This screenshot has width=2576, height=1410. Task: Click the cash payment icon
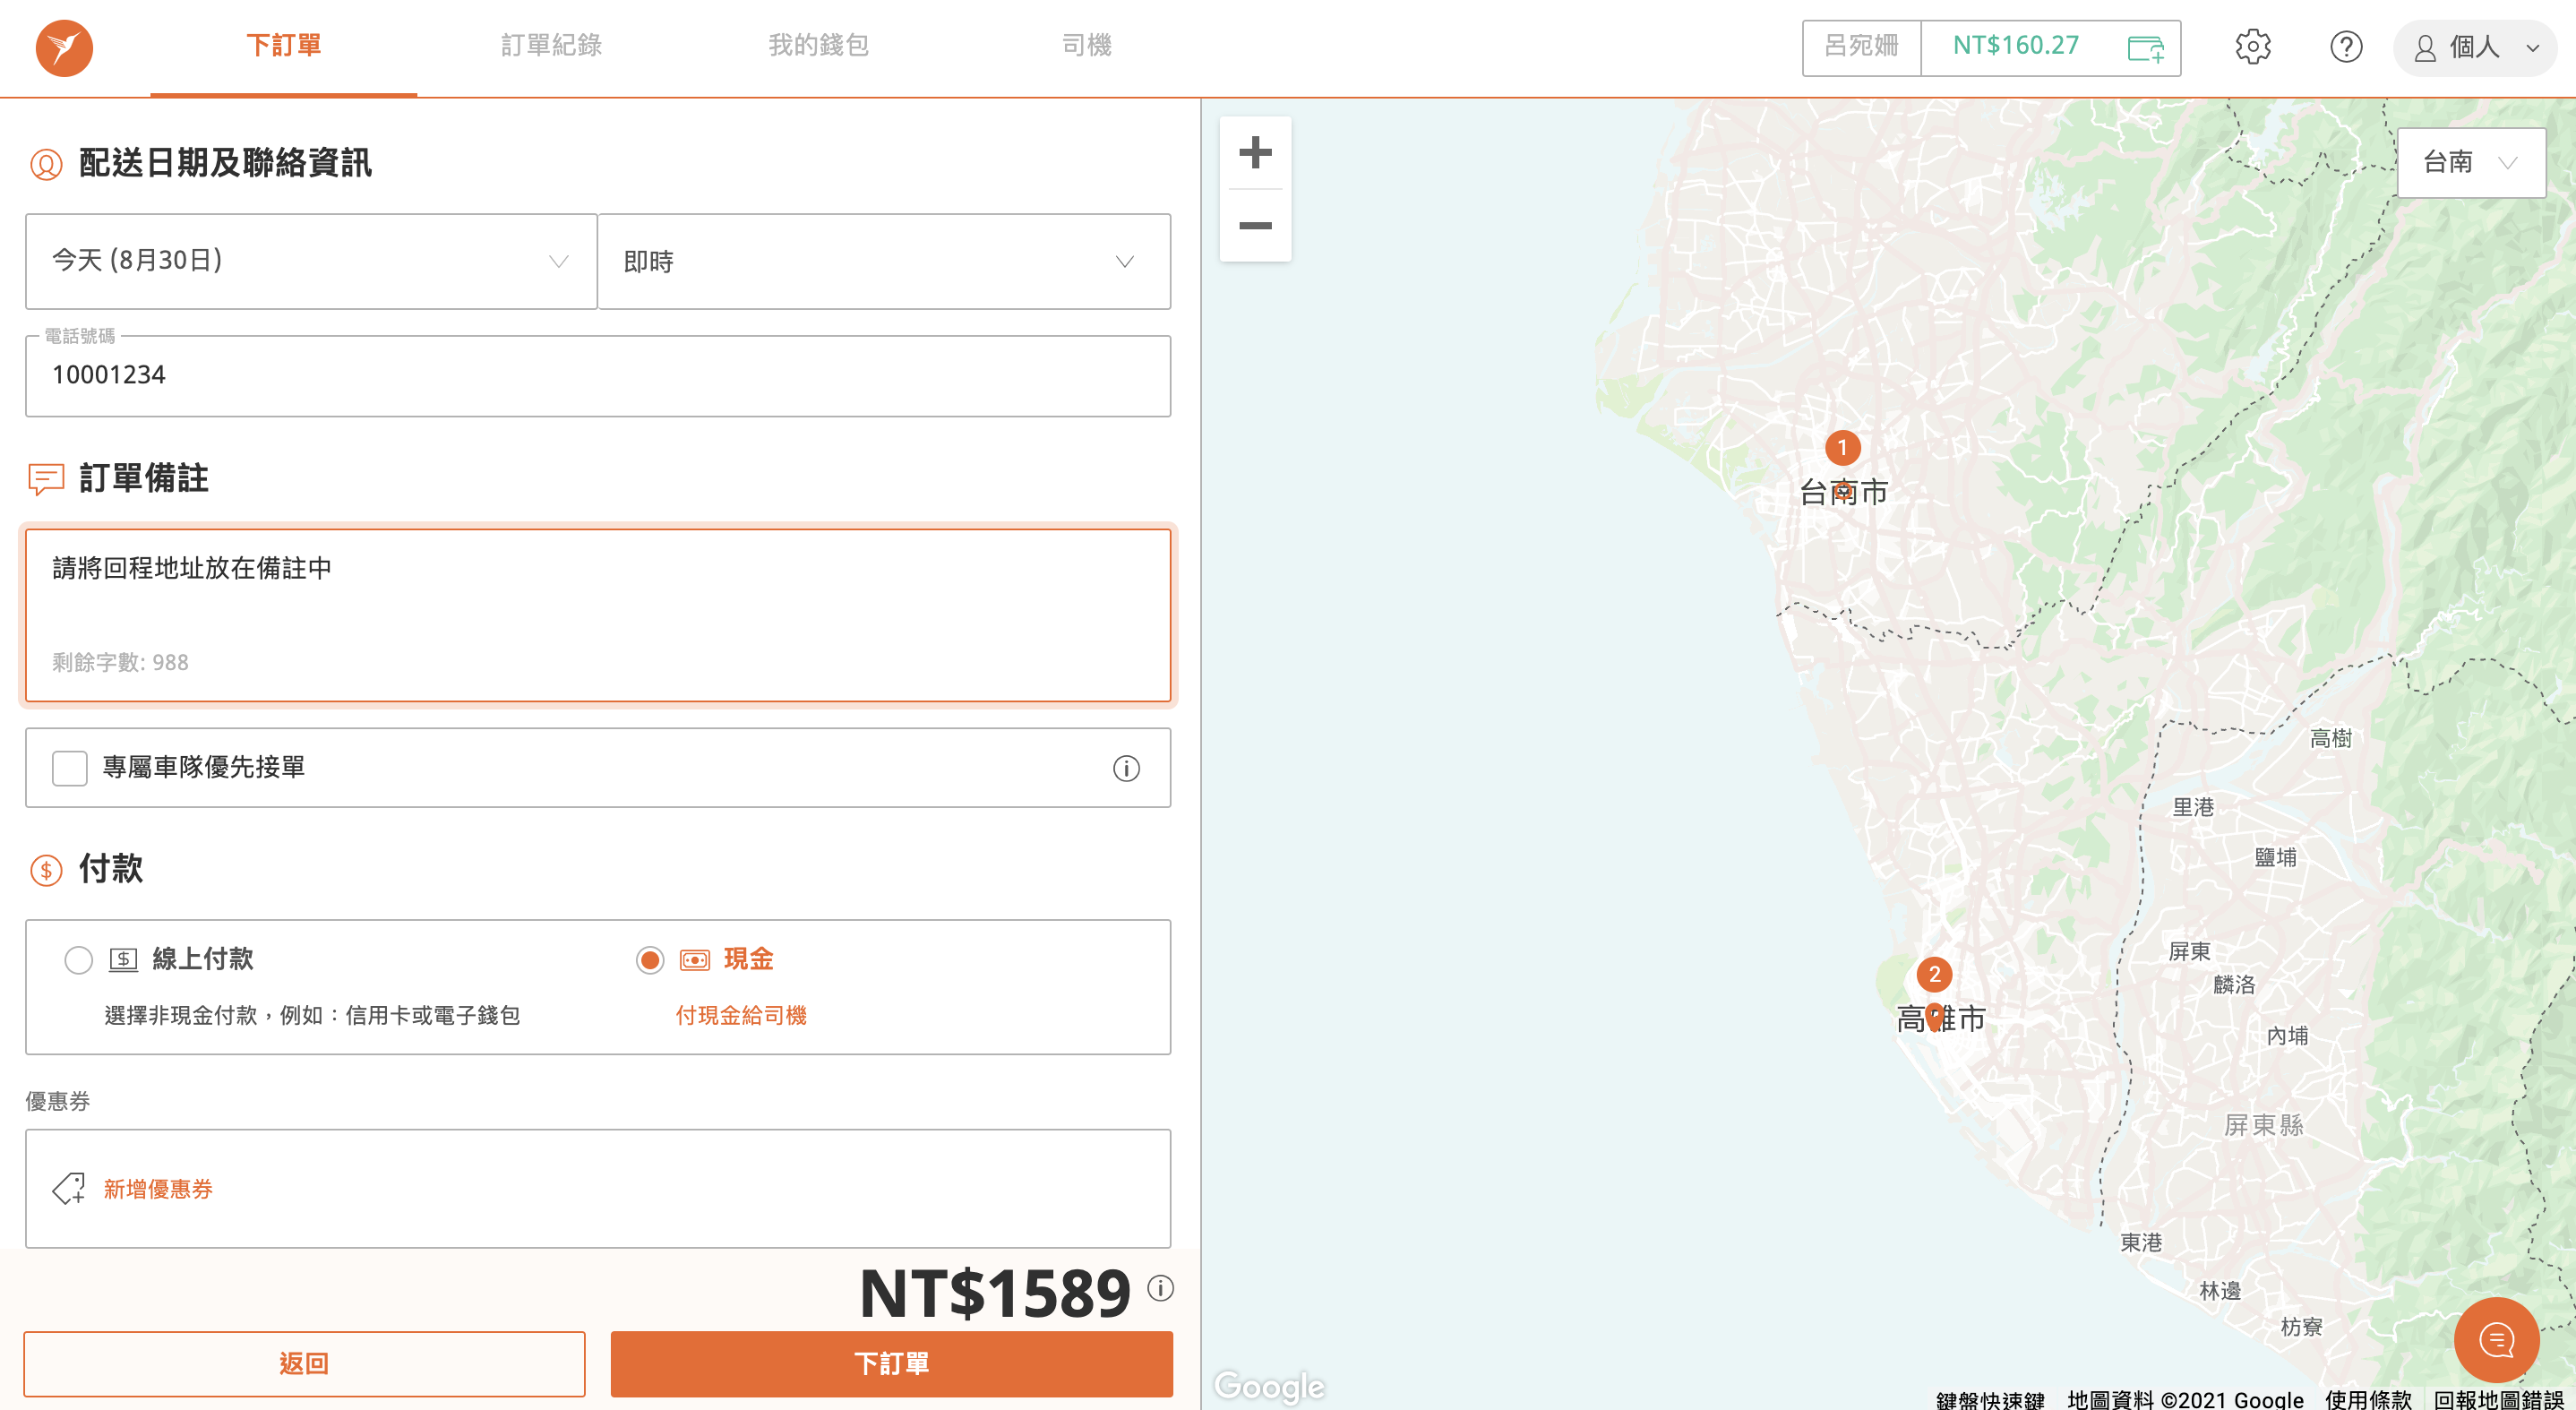pos(694,960)
